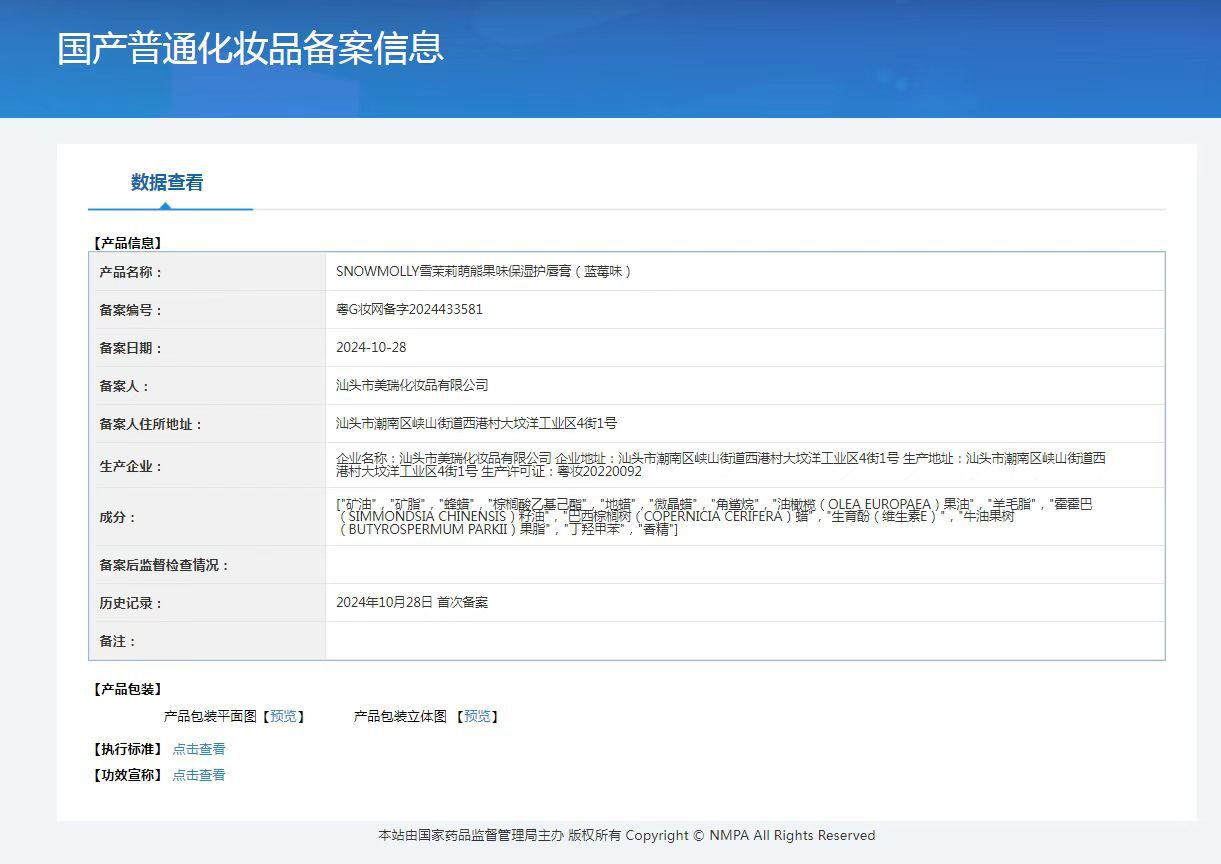Click the 2024-10-28 filing date value

371,348
